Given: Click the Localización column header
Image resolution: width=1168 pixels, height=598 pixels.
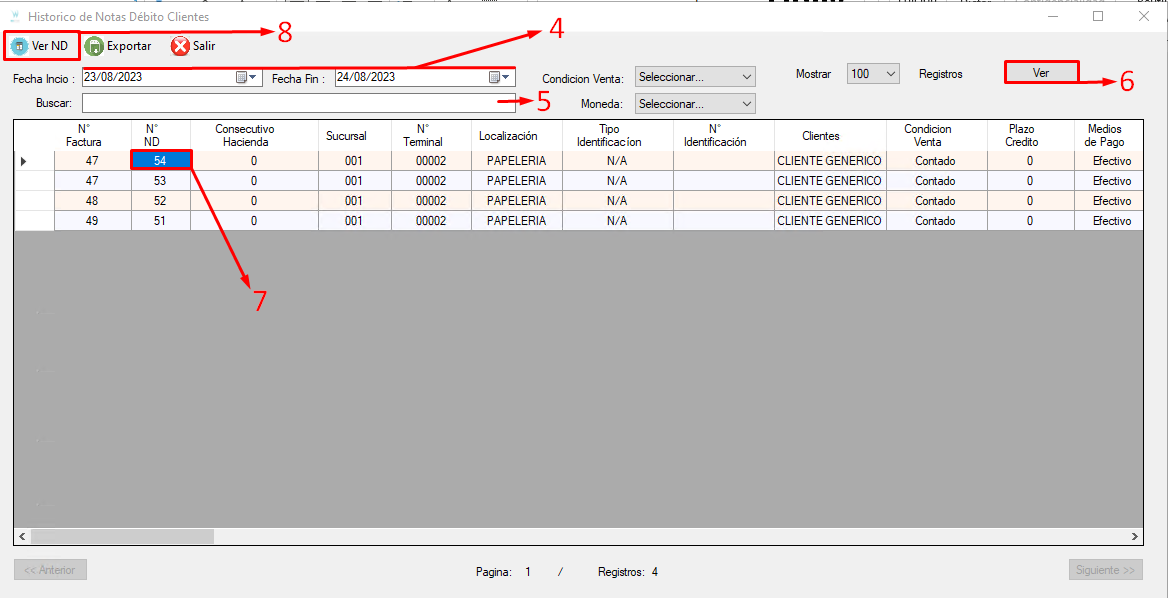Looking at the screenshot, I should click(x=516, y=135).
